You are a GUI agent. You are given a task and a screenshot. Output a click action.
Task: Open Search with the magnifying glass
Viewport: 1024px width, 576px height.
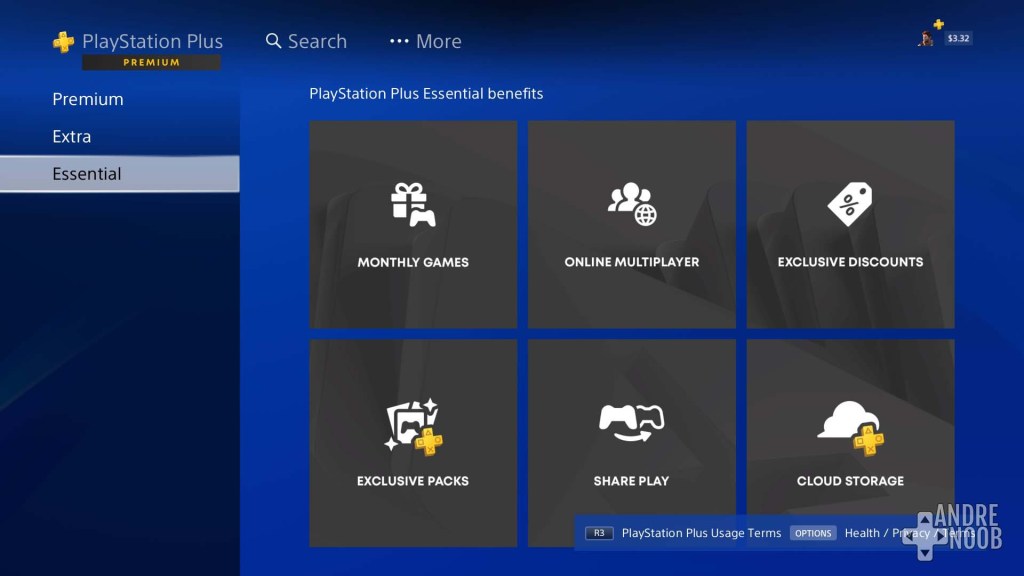click(x=305, y=41)
